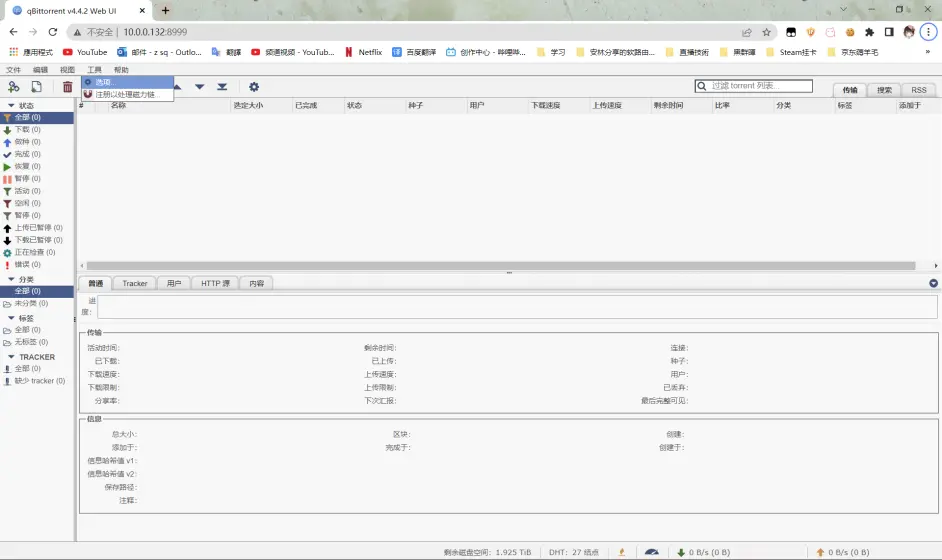Sort by the 上传速度 column header

point(619,105)
